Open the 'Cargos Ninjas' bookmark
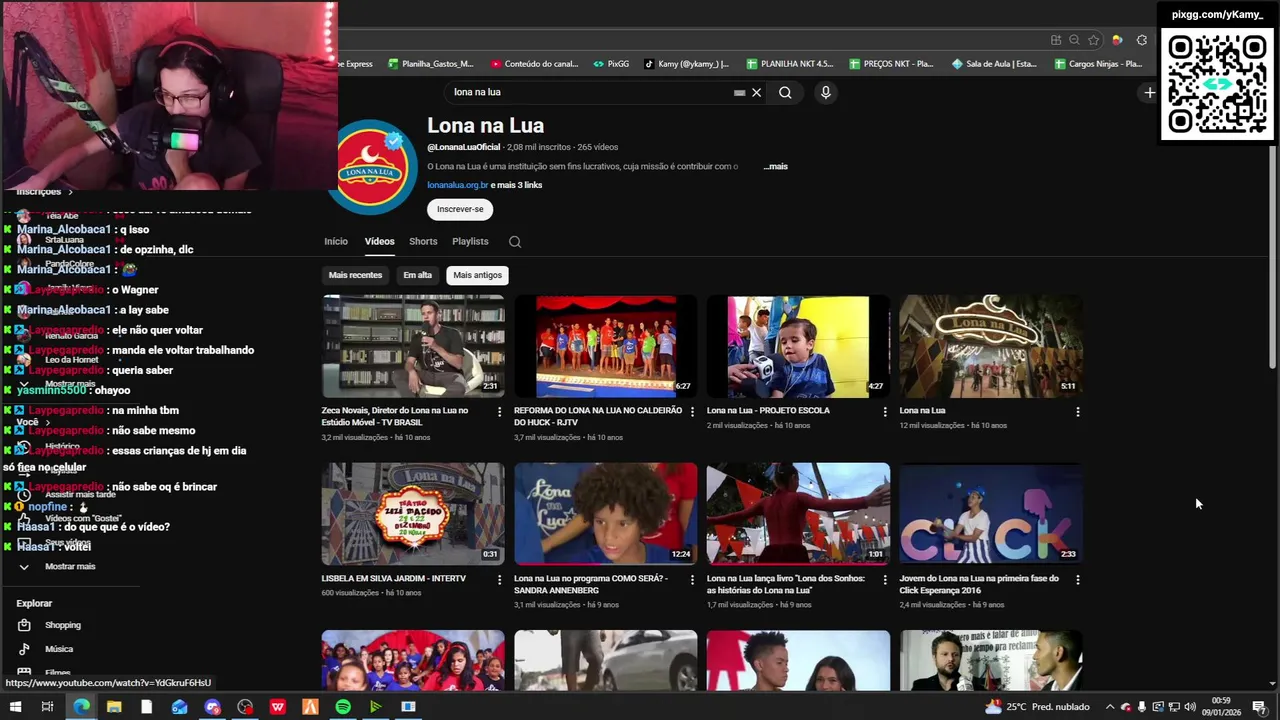The height and width of the screenshot is (720, 1280). [1097, 64]
